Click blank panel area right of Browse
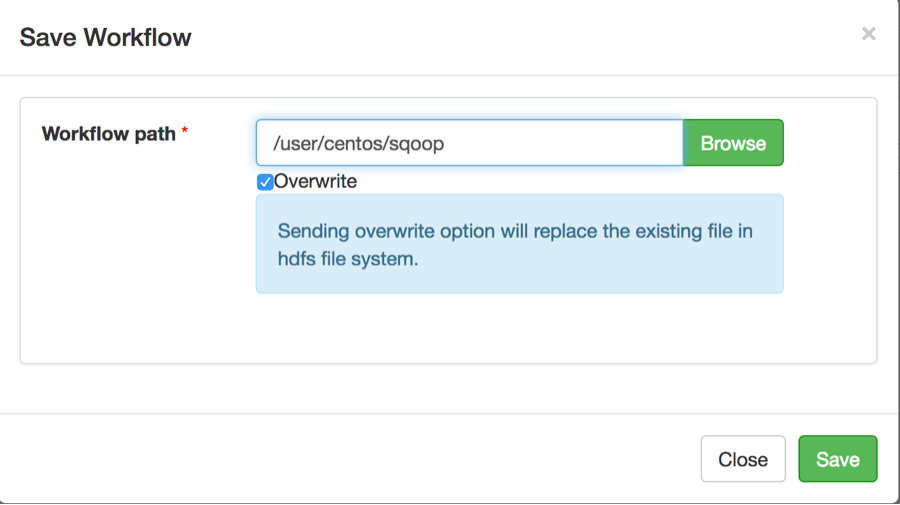The height and width of the screenshot is (505, 900). click(828, 143)
